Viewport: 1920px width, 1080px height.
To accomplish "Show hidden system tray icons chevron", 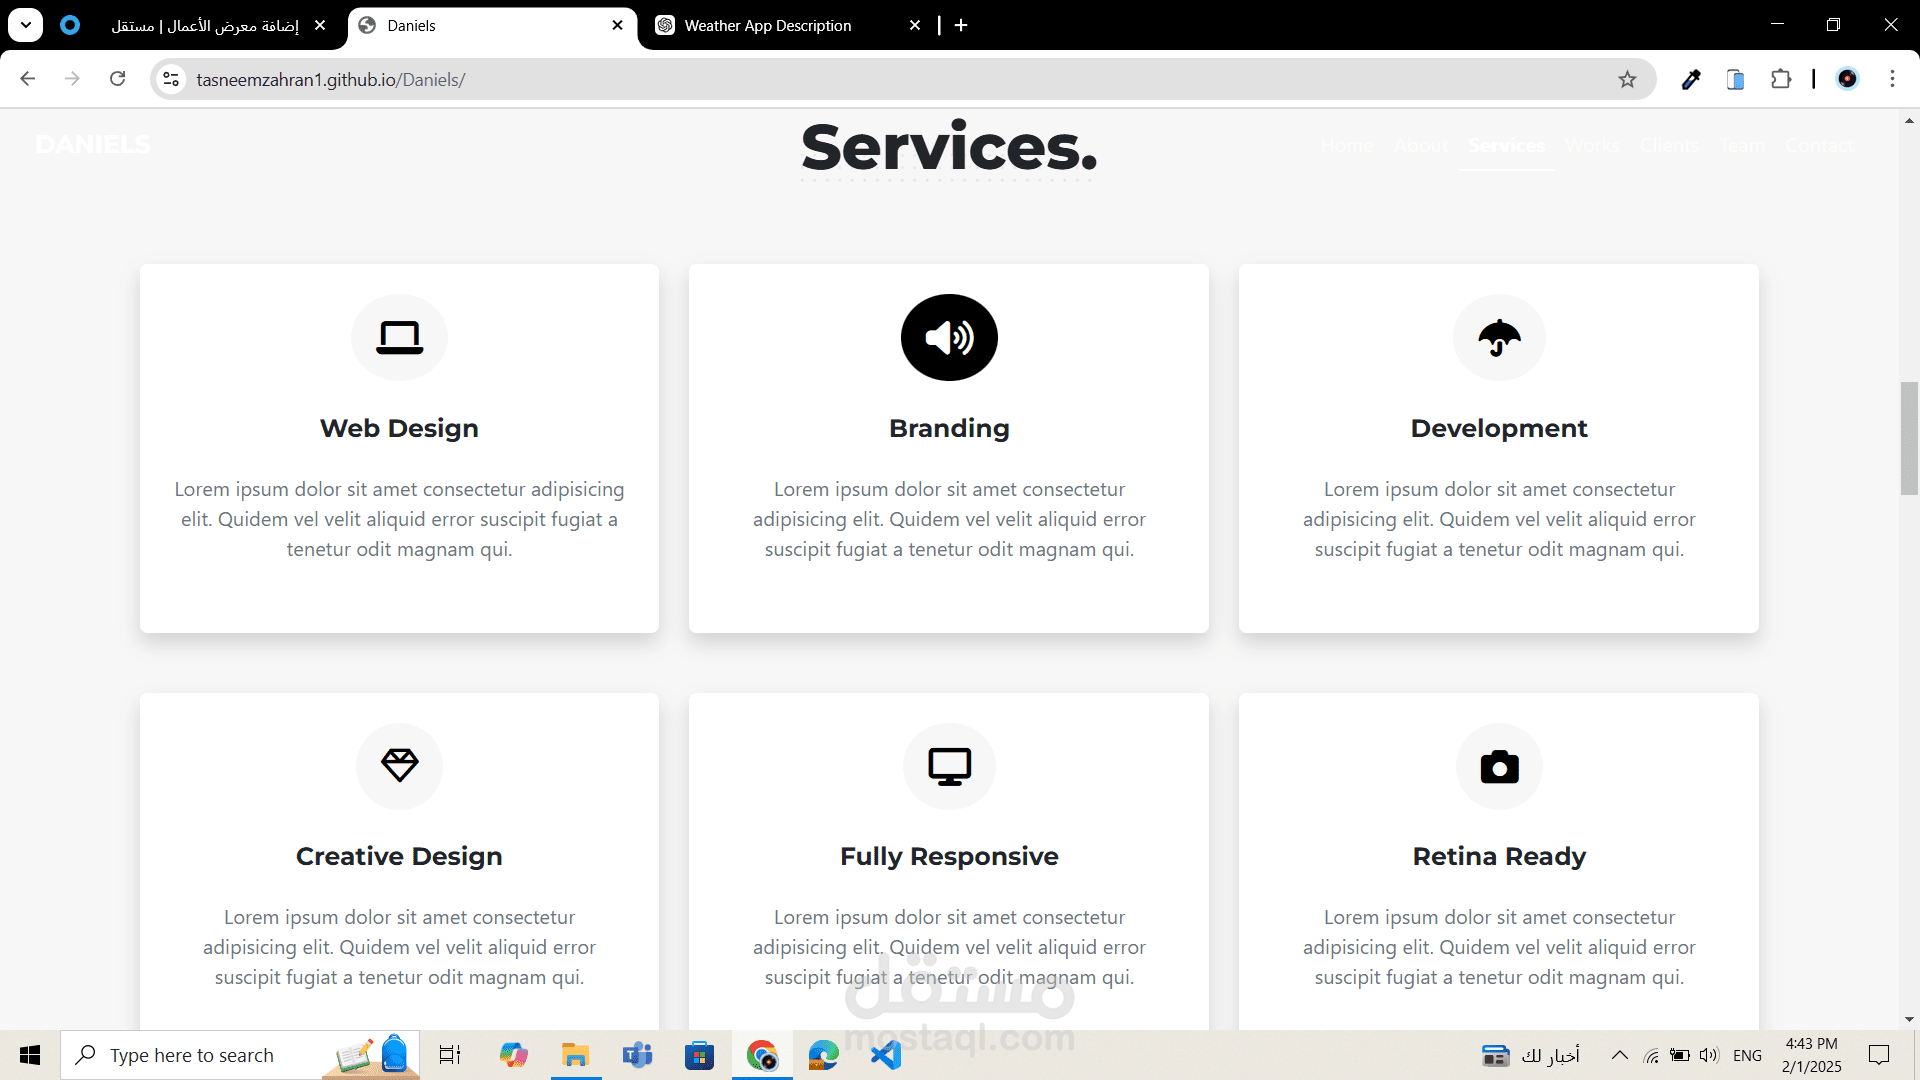I will pos(1619,1055).
